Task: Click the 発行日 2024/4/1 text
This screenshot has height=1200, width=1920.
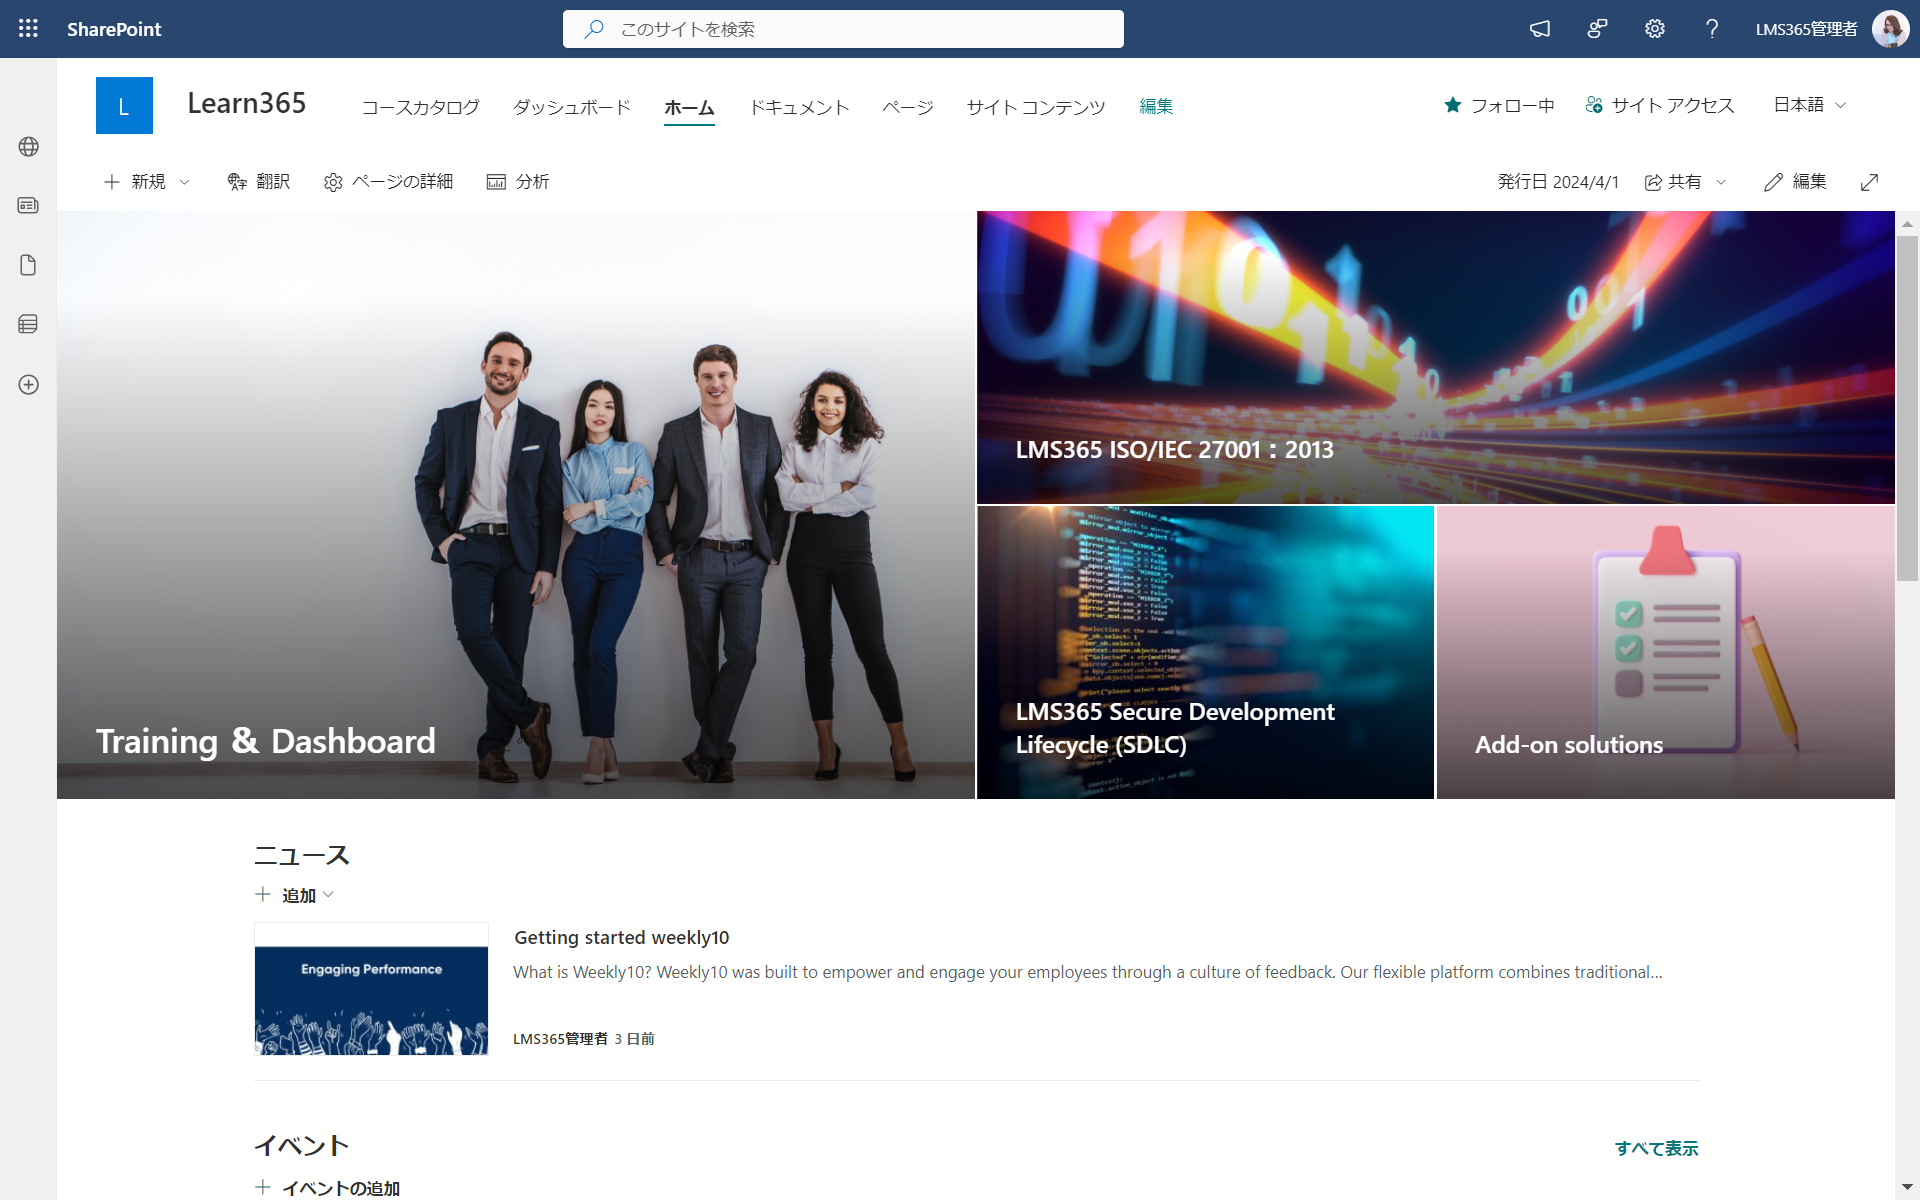Action: pos(1557,182)
